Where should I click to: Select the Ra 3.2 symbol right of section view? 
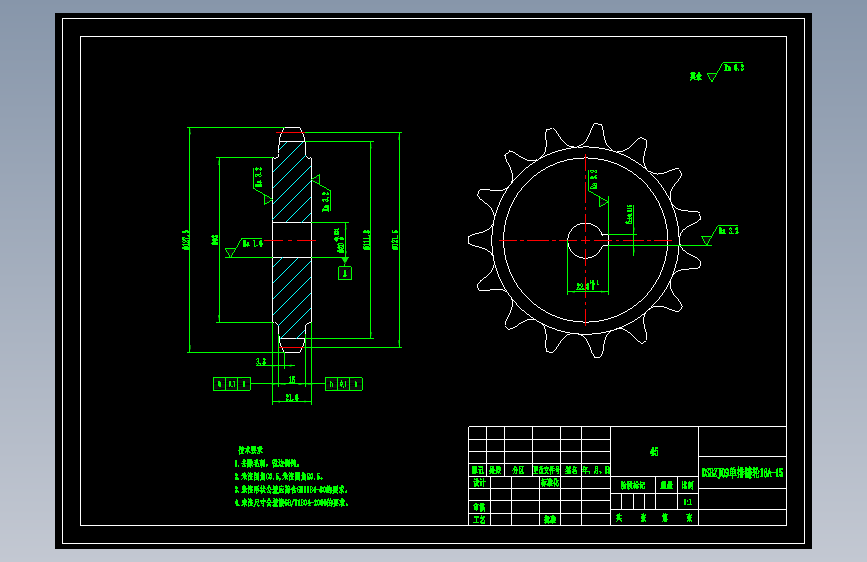click(322, 194)
